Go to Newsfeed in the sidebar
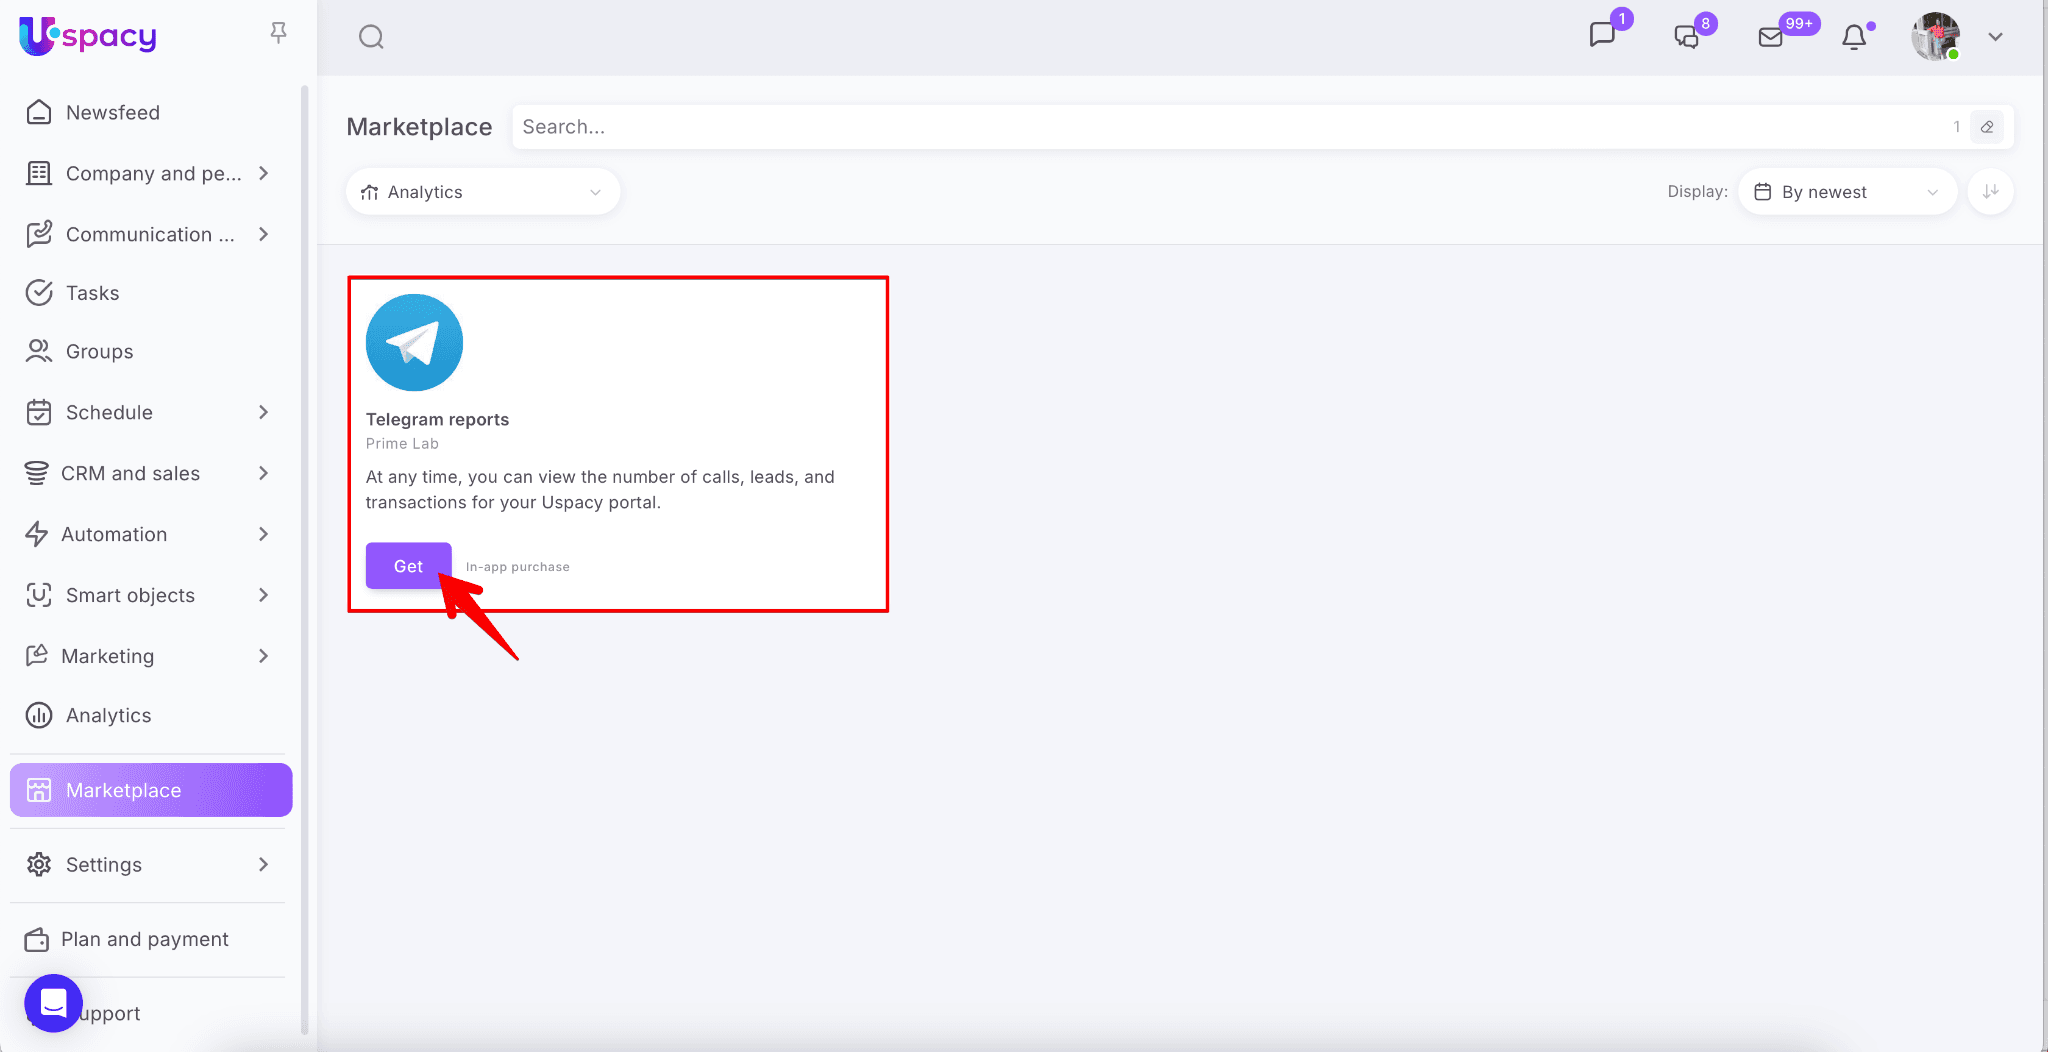 click(112, 112)
